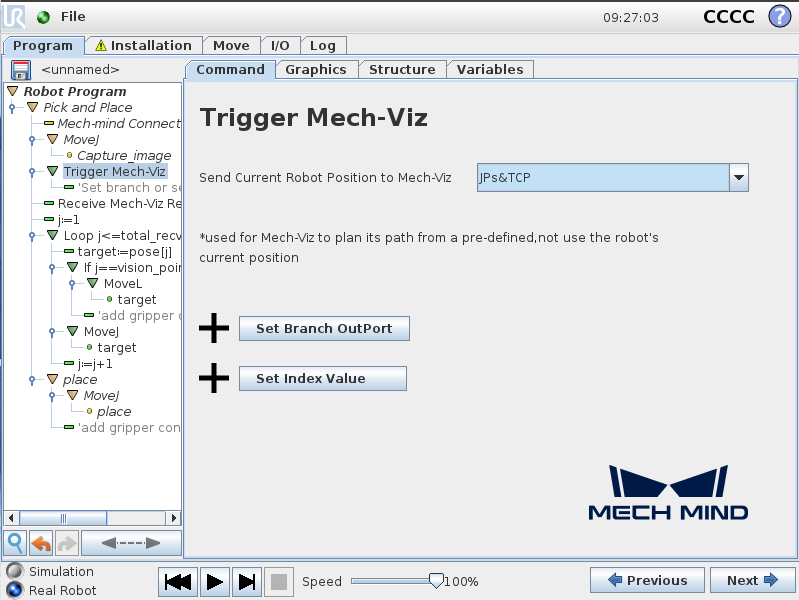Collapse the MoveJ node inside the Loop
The image size is (799, 600).
pyautogui.click(x=73, y=331)
